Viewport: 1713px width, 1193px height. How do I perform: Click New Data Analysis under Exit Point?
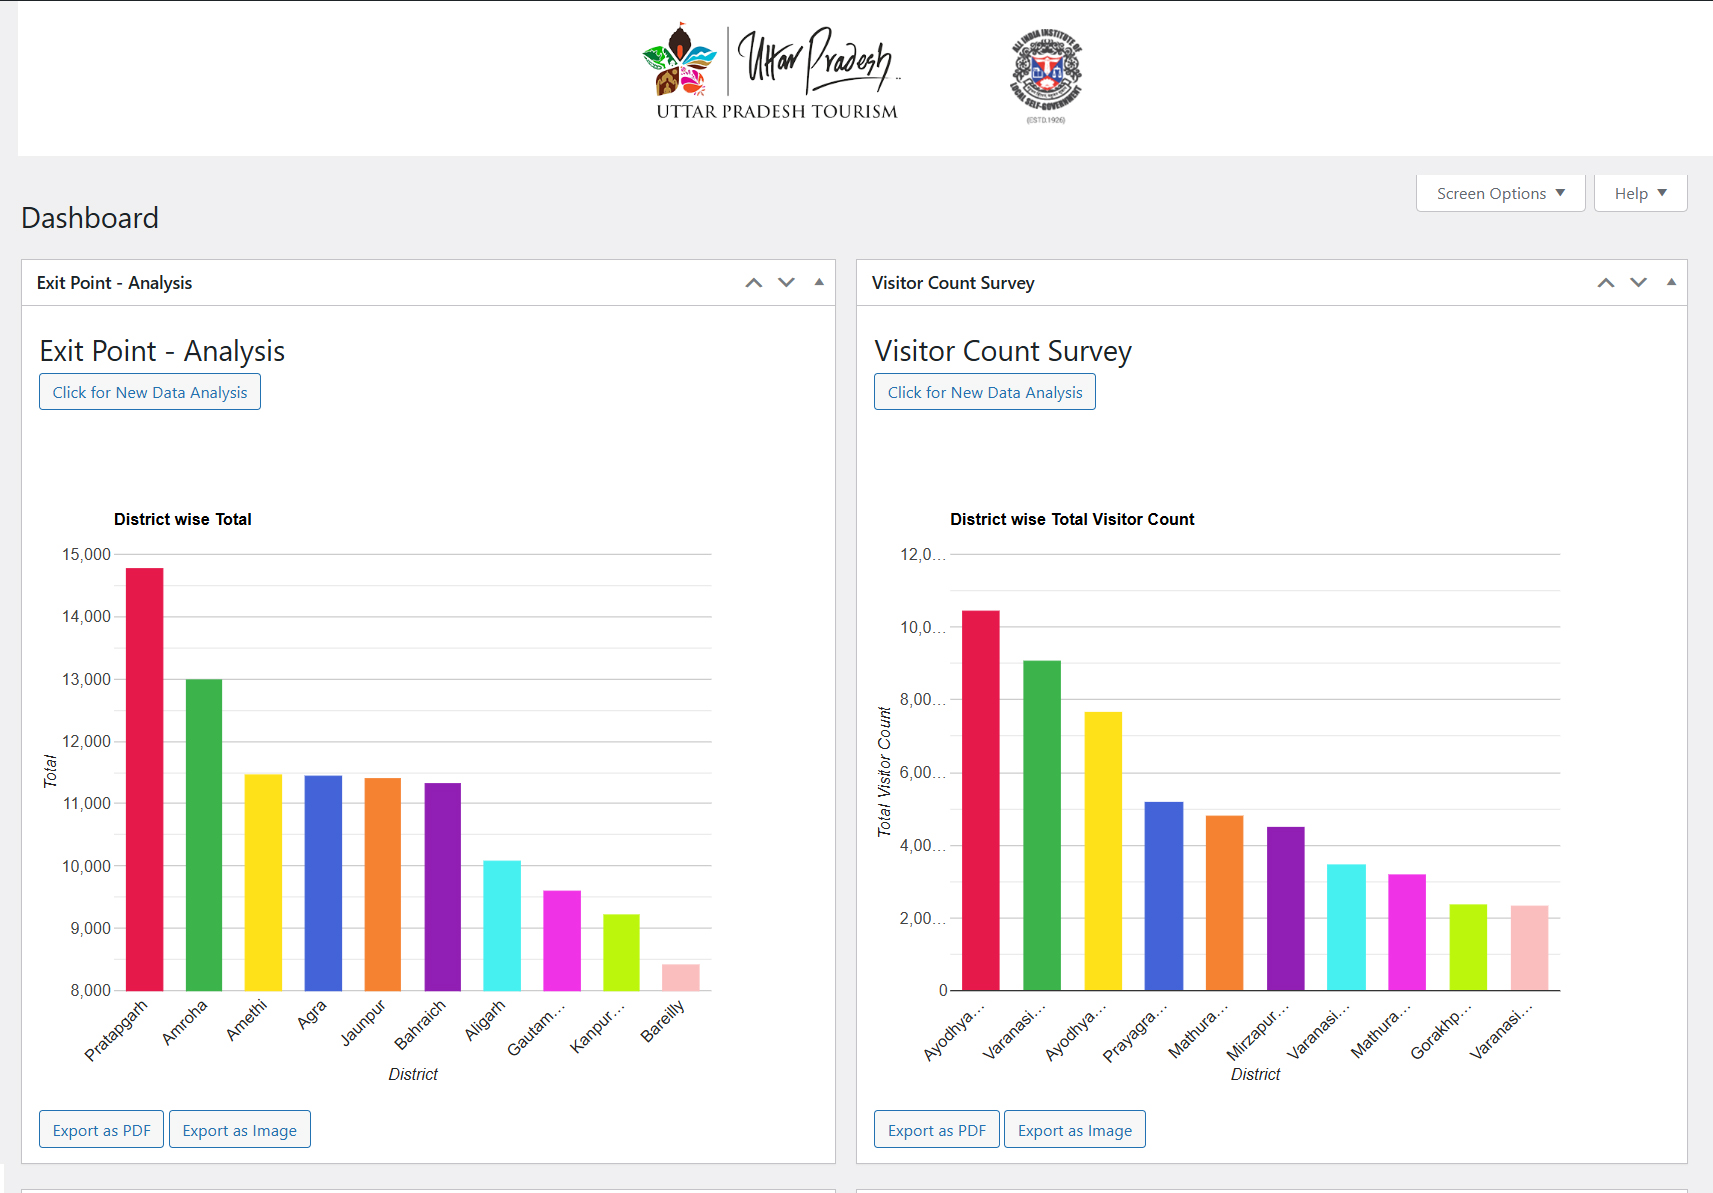pos(150,392)
